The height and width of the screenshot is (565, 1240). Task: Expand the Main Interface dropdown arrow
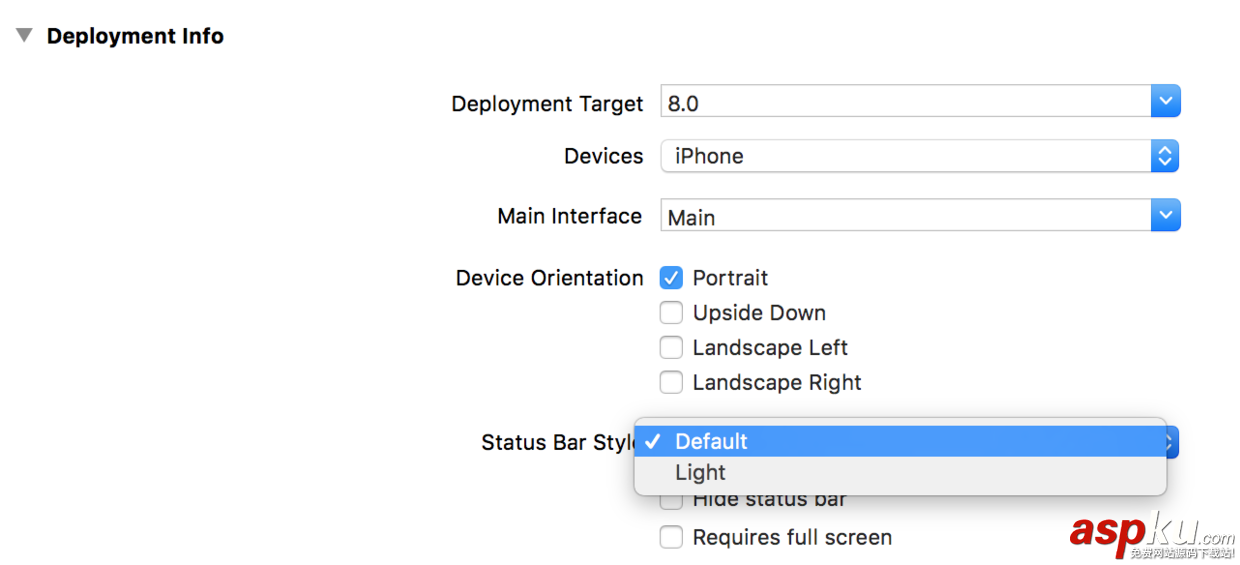point(1165,216)
